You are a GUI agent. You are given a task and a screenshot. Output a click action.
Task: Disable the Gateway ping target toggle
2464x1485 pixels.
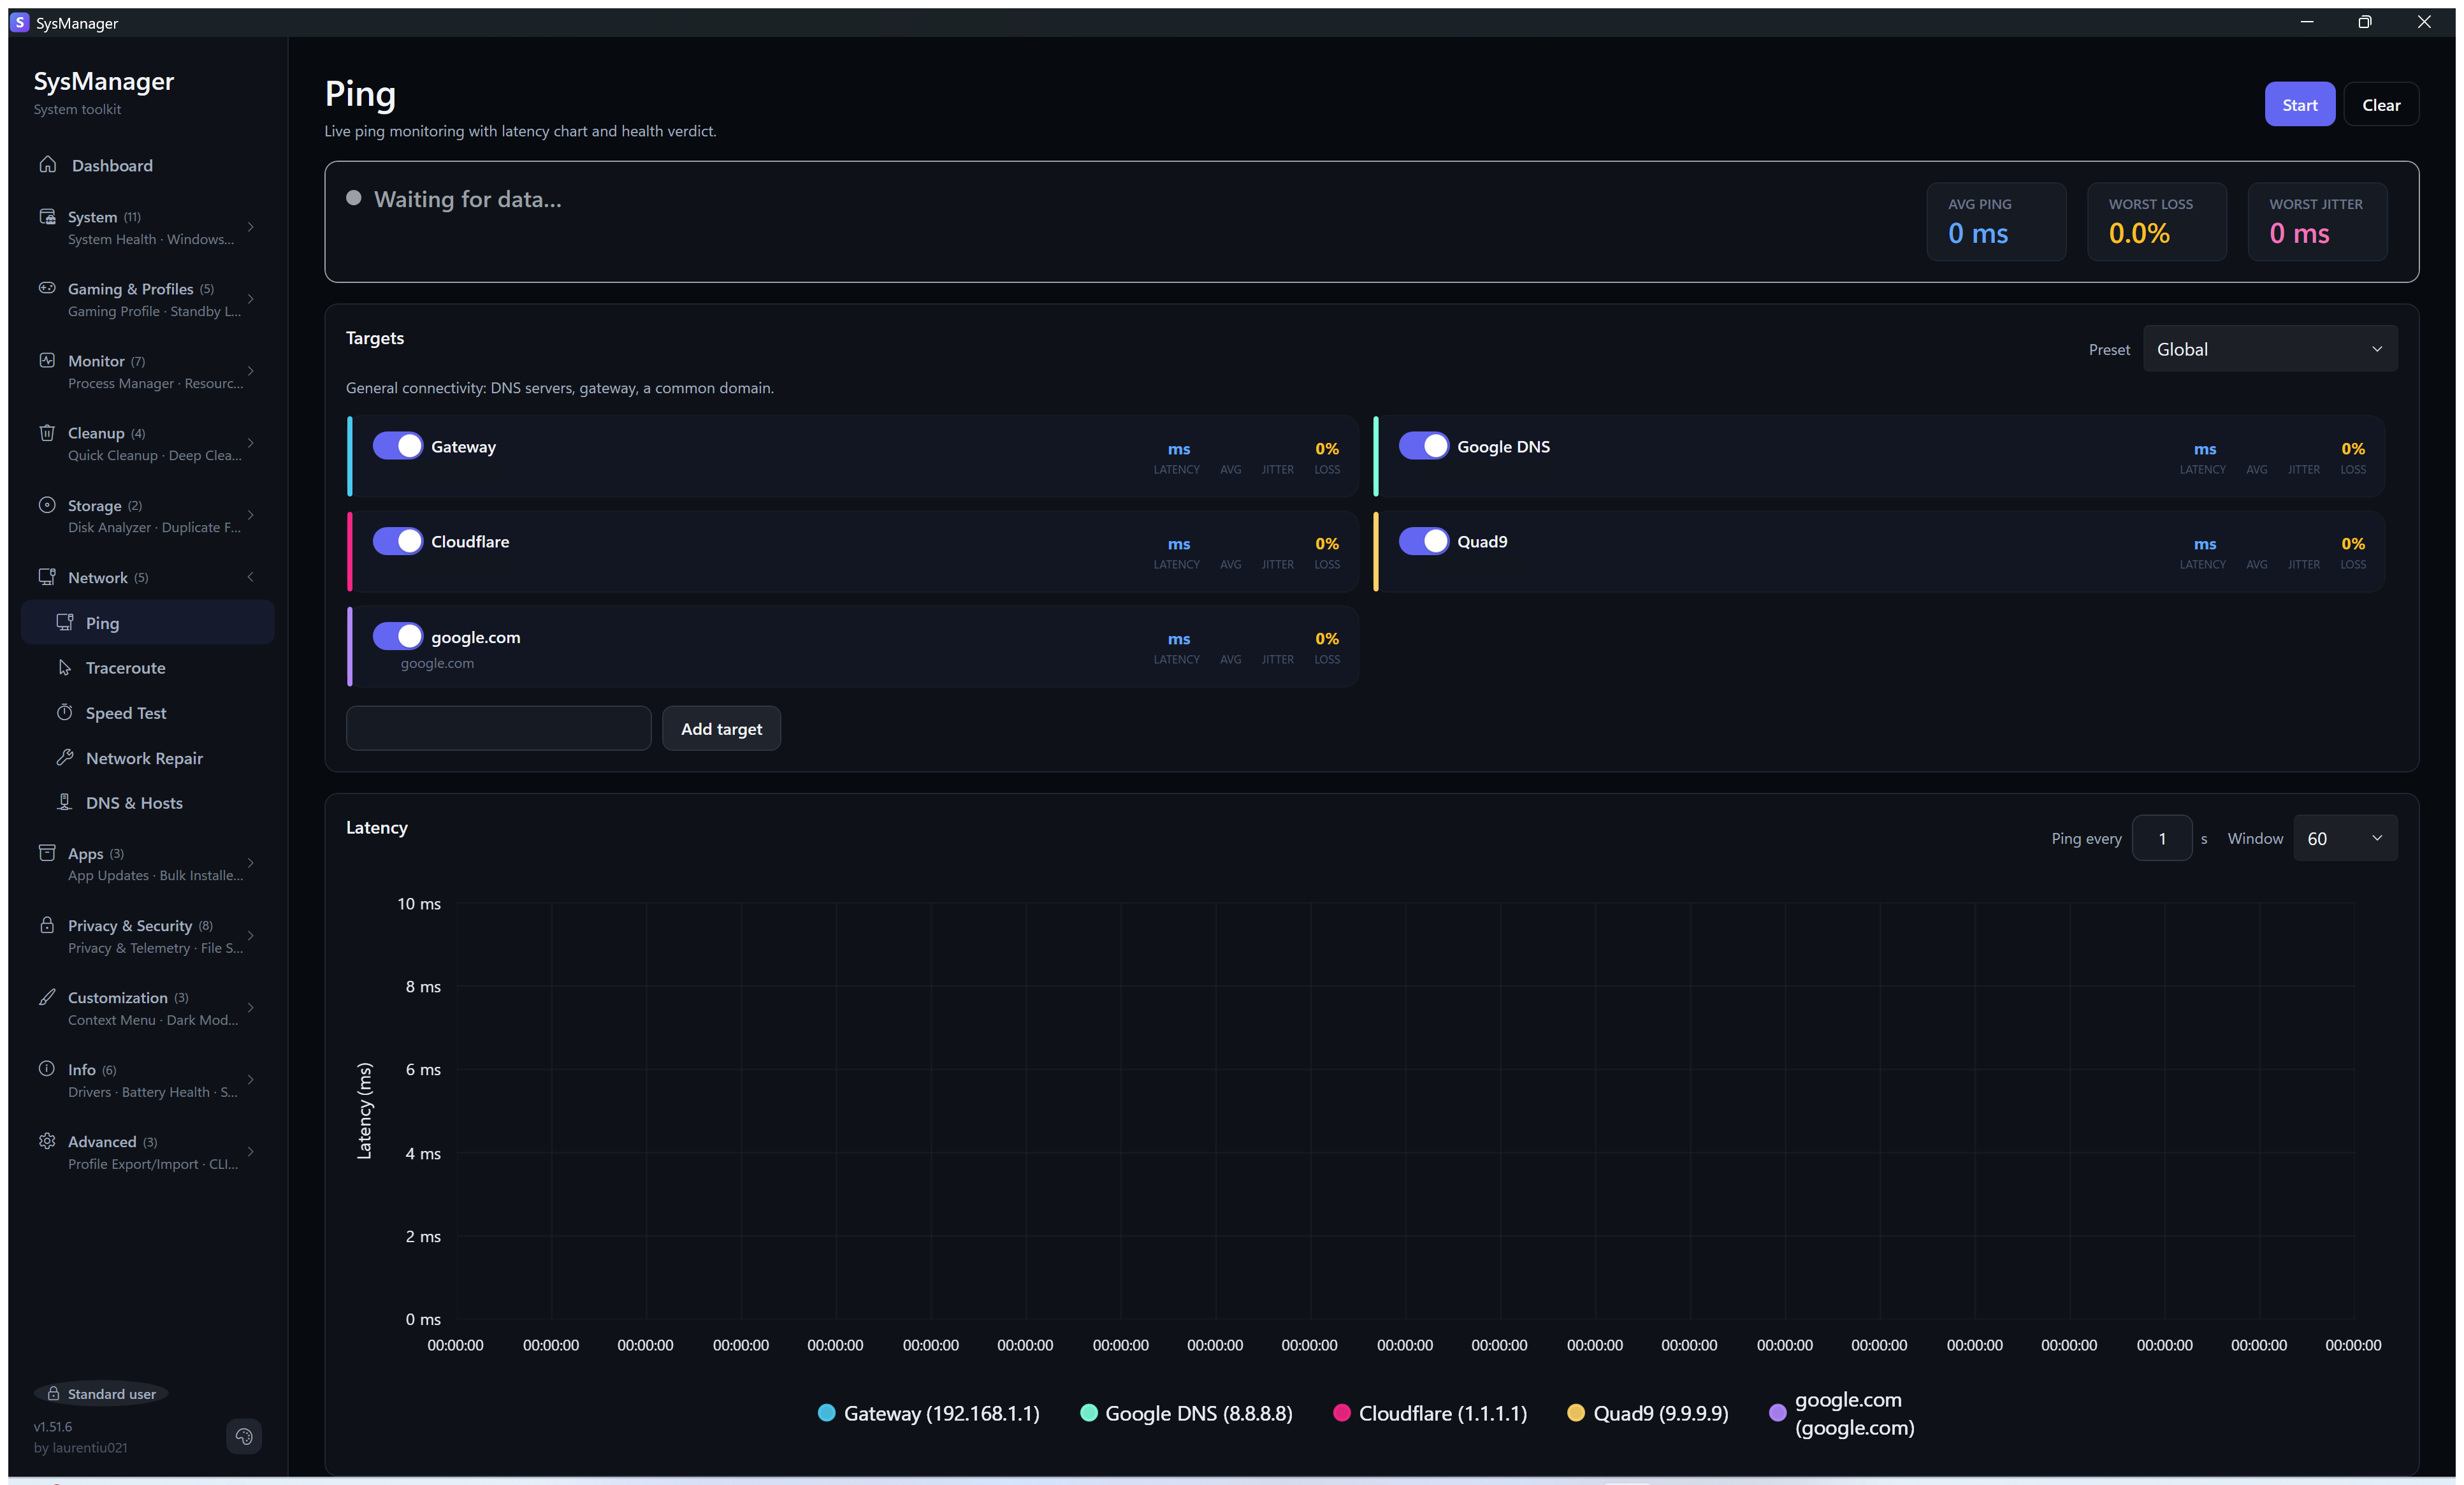[x=397, y=446]
